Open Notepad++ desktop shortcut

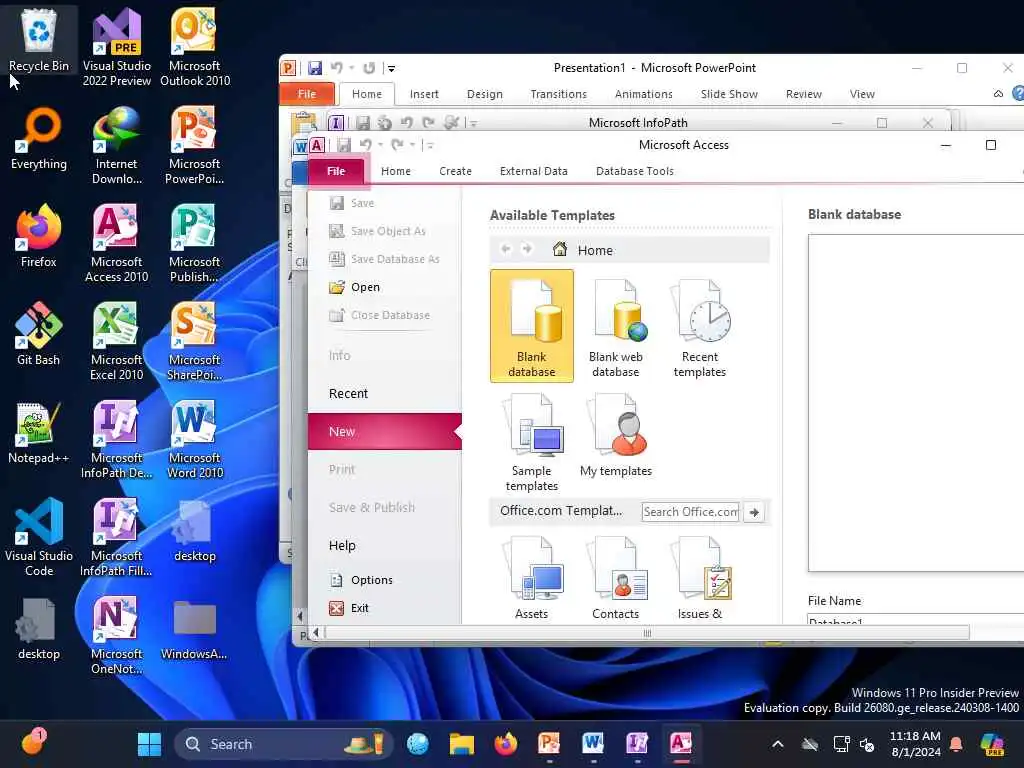[39, 431]
